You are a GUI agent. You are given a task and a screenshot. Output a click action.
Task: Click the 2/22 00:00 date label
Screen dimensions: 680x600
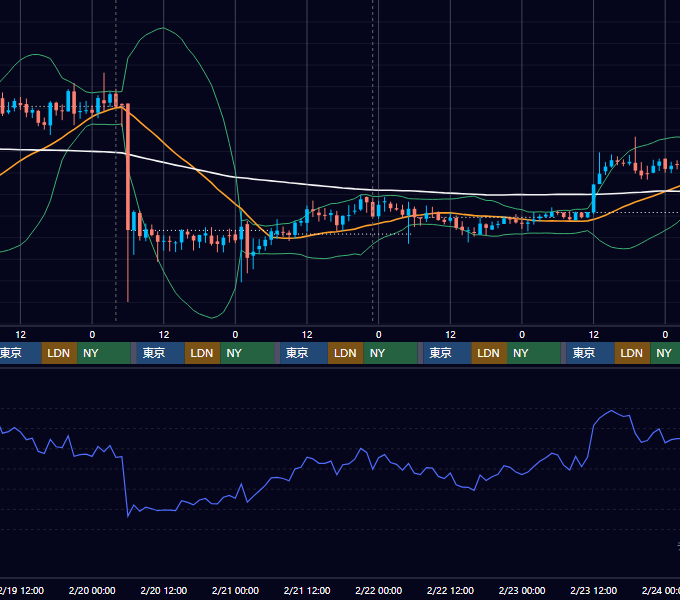coord(379,590)
